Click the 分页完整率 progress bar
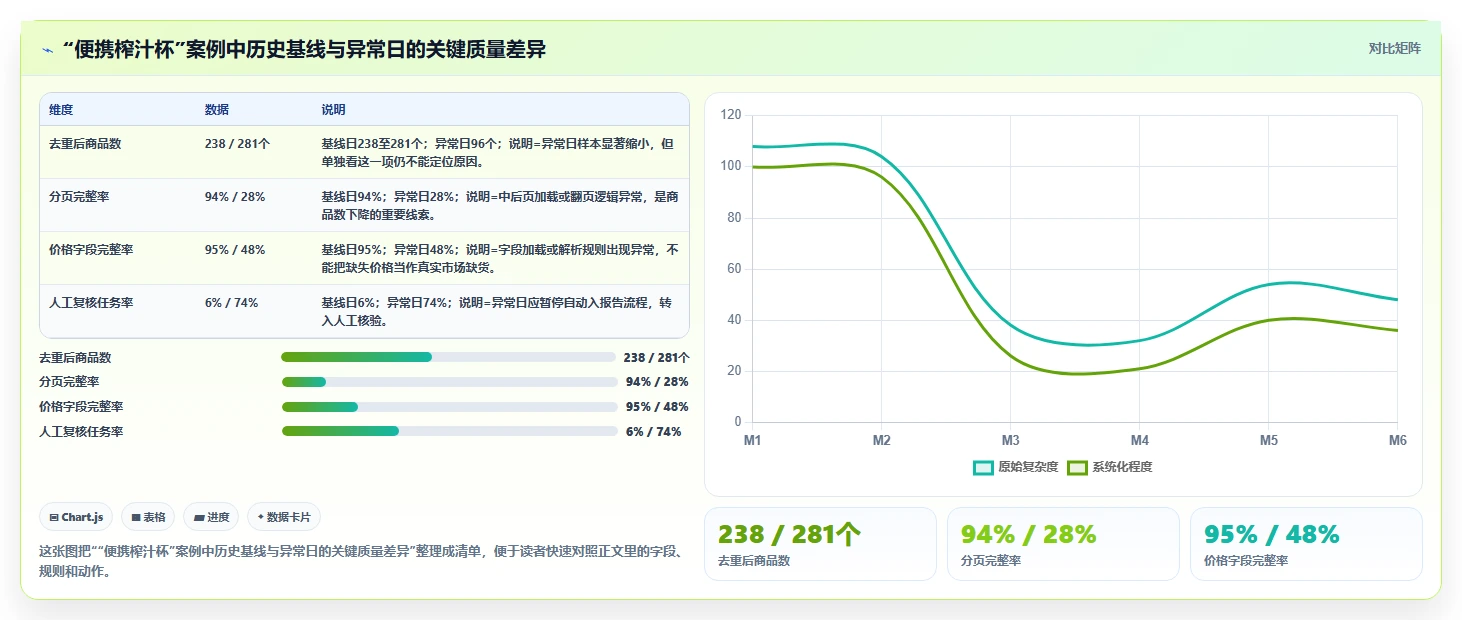This screenshot has width=1462, height=620. (x=449, y=382)
